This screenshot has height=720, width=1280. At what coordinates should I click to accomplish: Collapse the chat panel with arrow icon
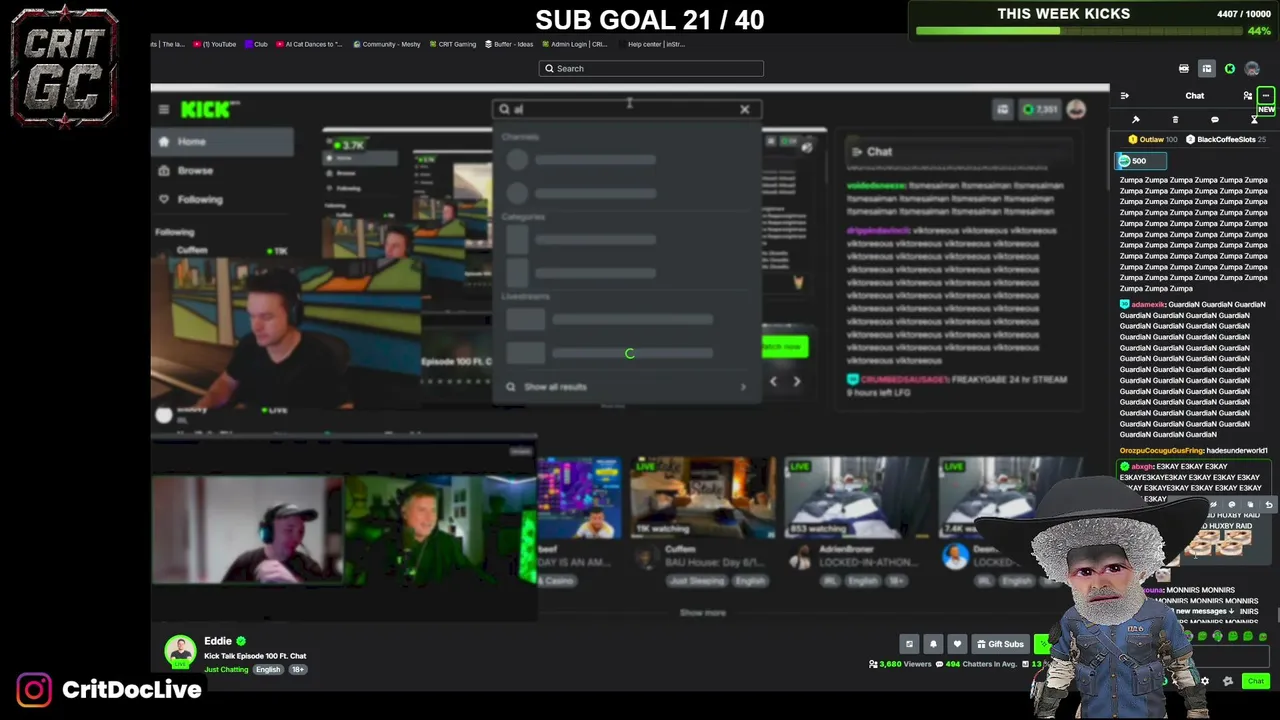(x=1125, y=96)
